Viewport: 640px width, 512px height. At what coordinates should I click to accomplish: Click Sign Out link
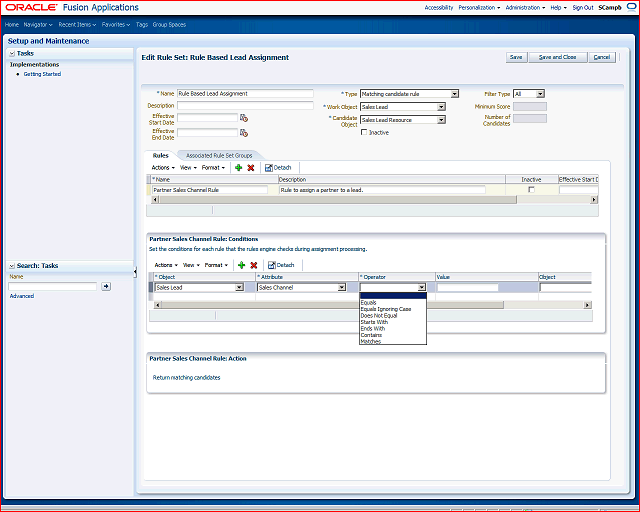pos(582,7)
